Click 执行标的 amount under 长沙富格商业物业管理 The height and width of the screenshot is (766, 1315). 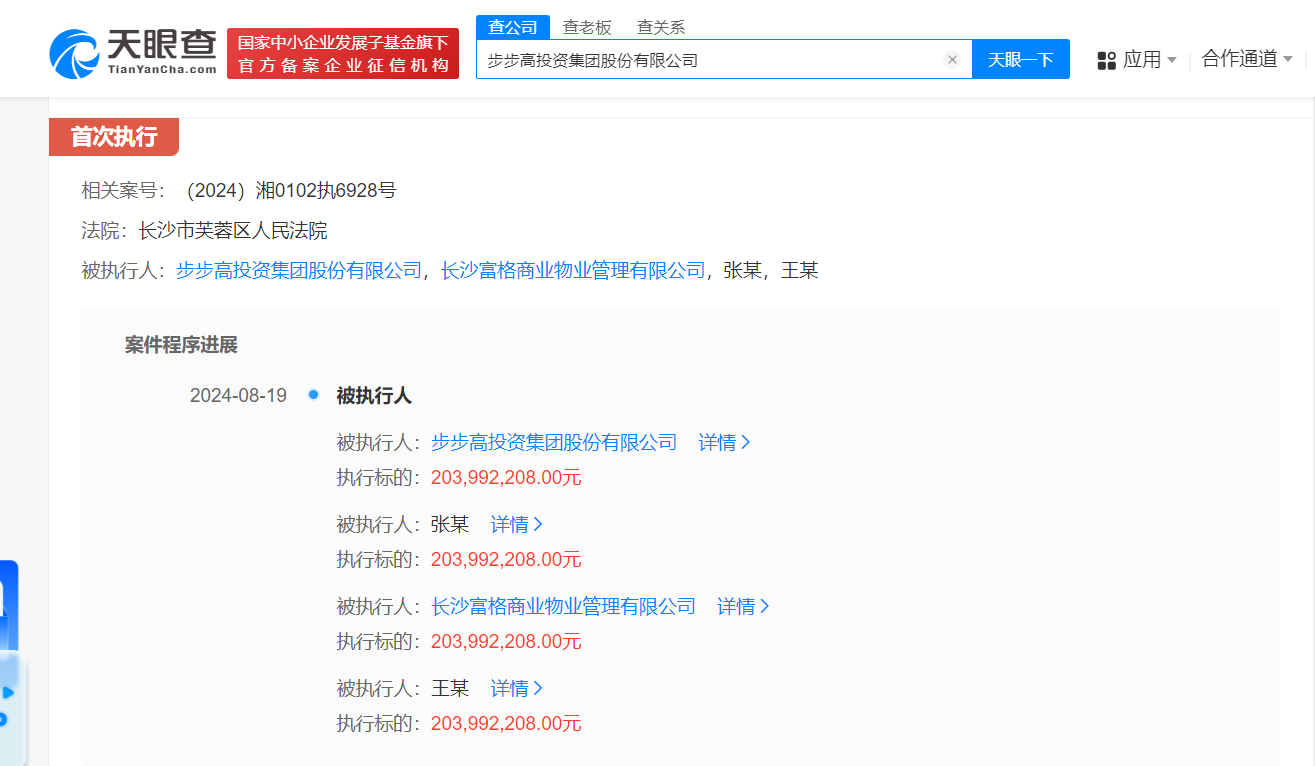[x=506, y=642]
